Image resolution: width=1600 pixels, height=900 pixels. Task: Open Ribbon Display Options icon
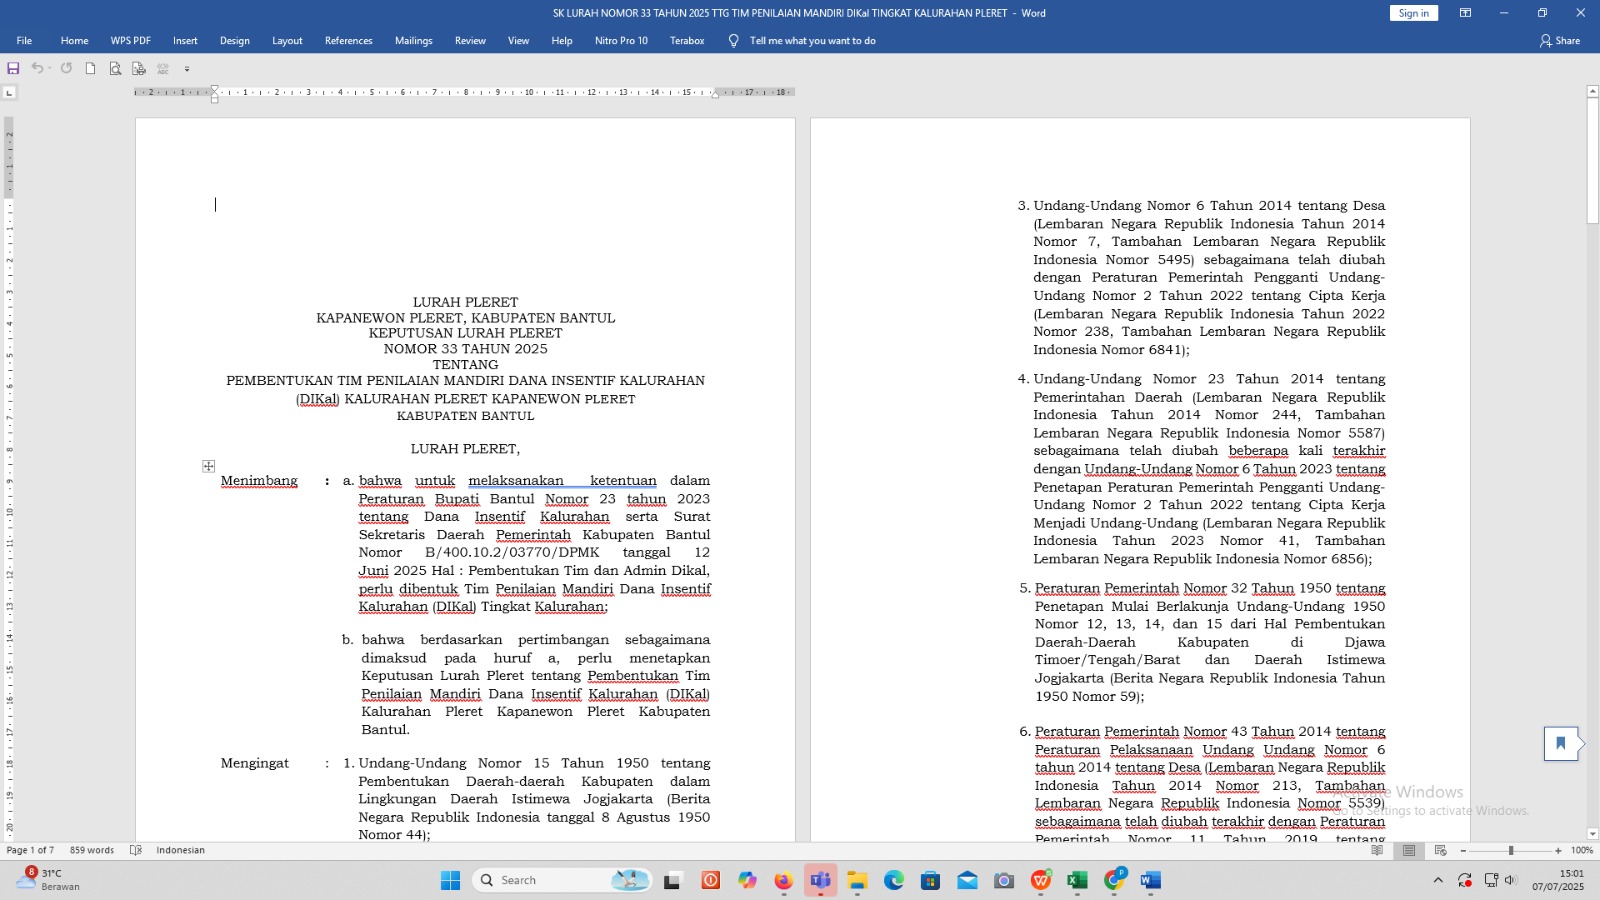[1465, 13]
